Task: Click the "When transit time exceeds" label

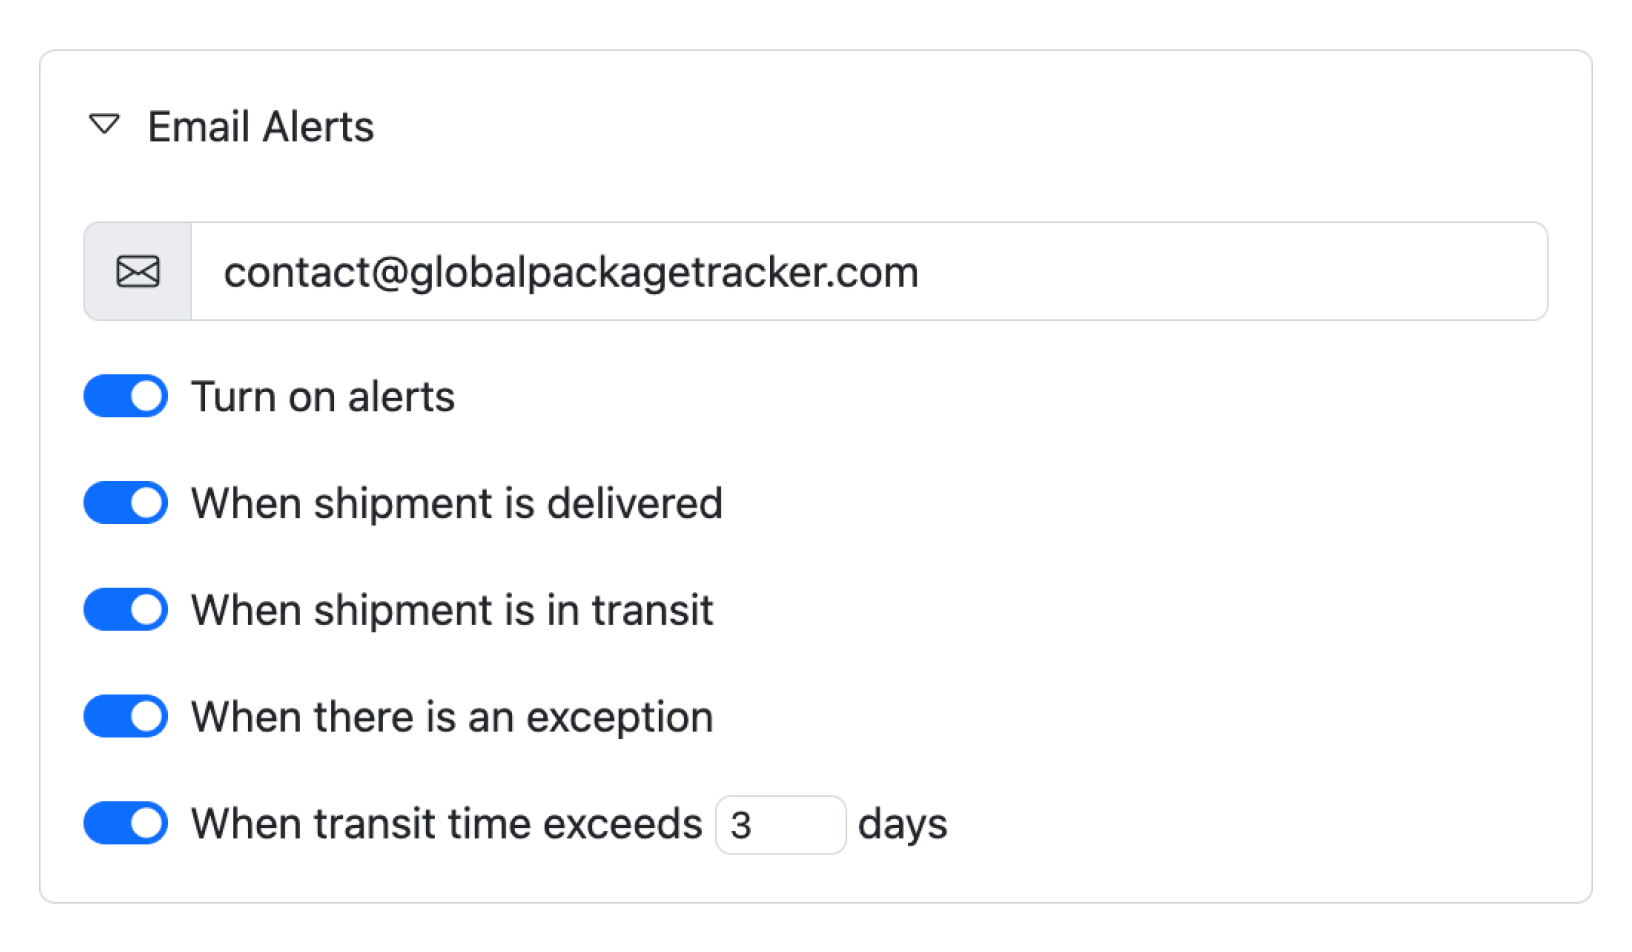Action: click(446, 824)
